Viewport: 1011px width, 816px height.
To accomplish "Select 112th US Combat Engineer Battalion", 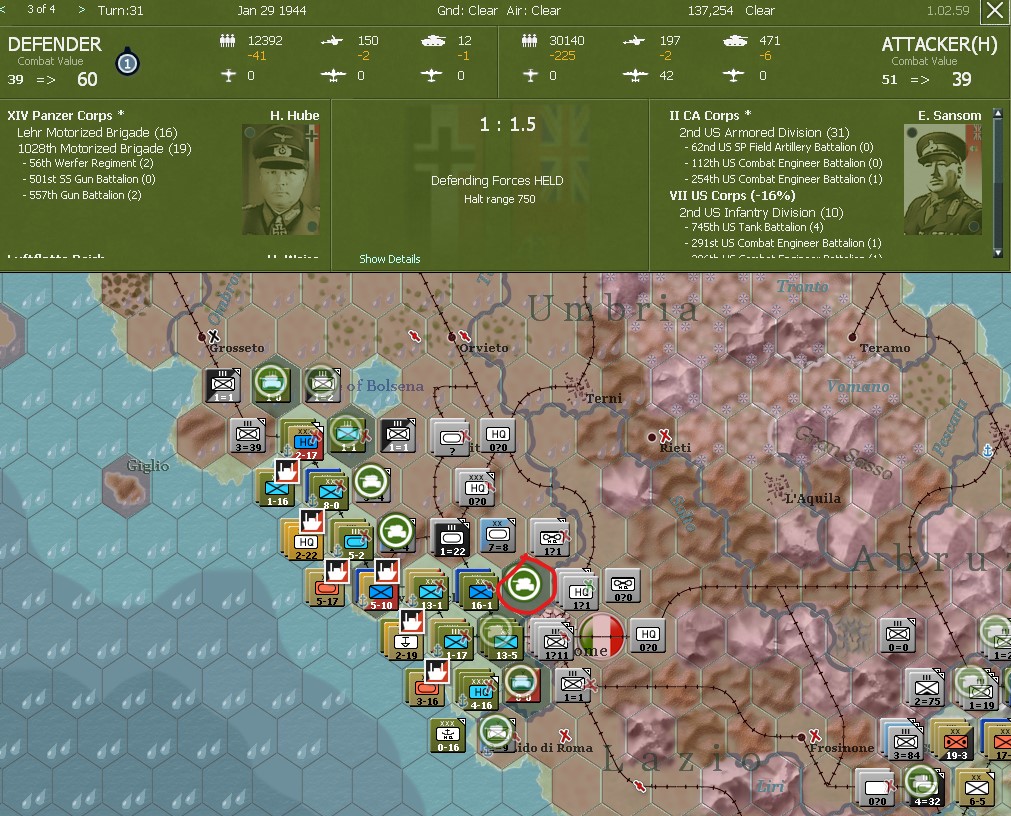I will point(783,163).
